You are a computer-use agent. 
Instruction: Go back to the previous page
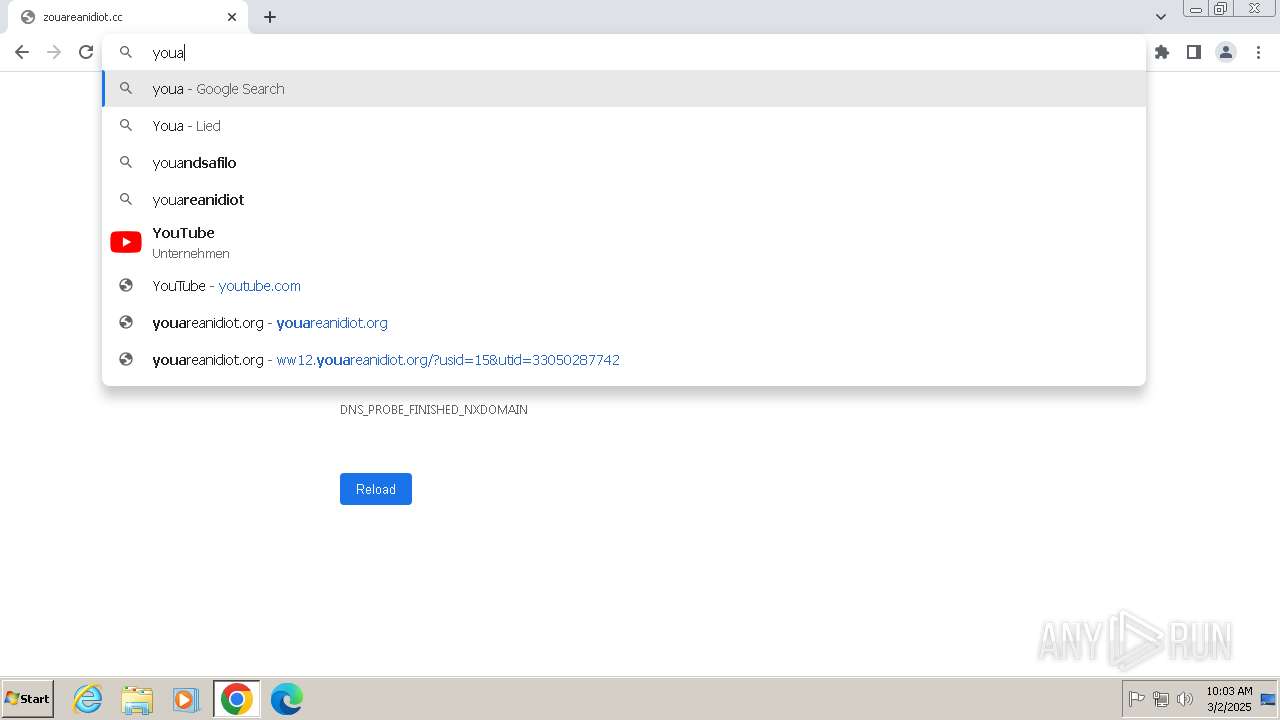tap(22, 52)
